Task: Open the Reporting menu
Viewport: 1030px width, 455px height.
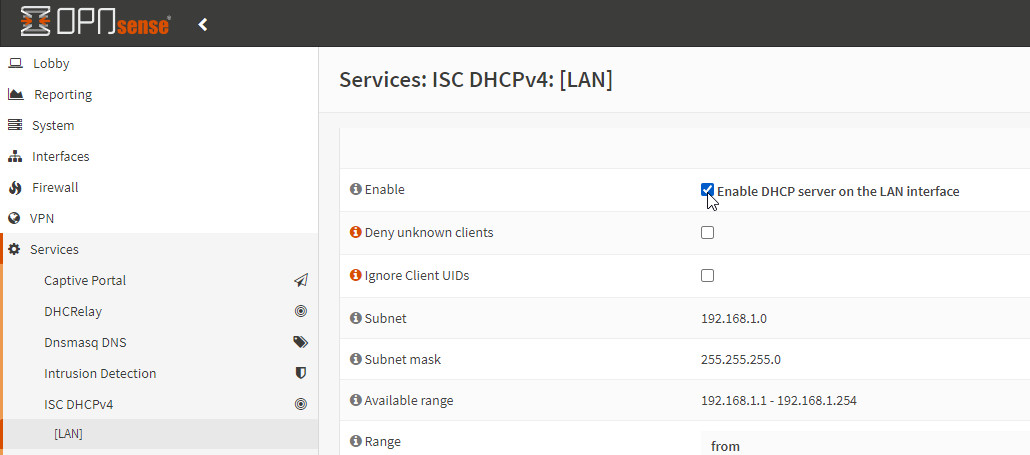Action: pos(62,95)
